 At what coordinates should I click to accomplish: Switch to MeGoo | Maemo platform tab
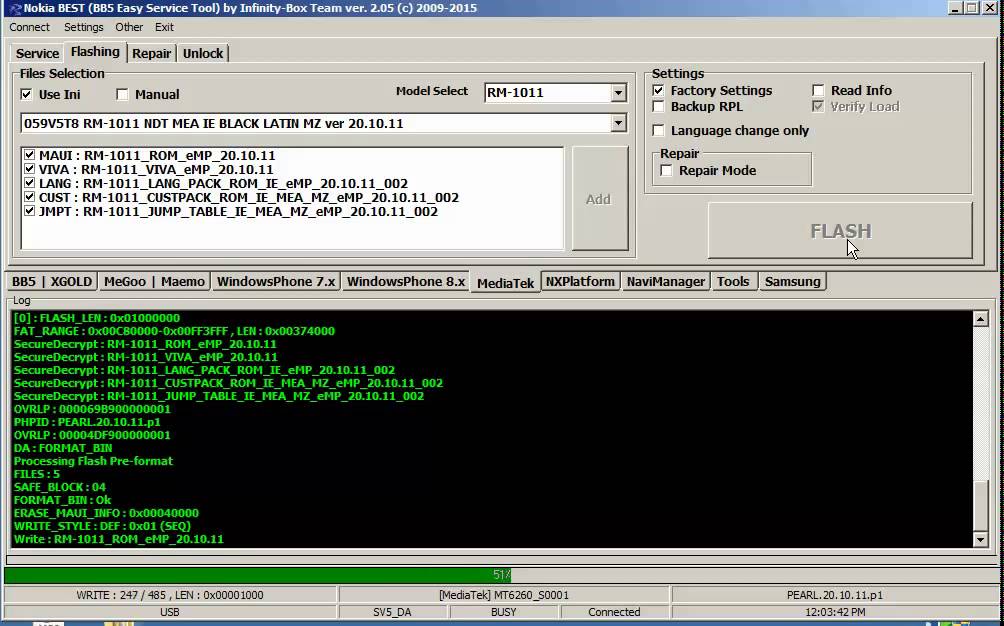click(x=154, y=282)
